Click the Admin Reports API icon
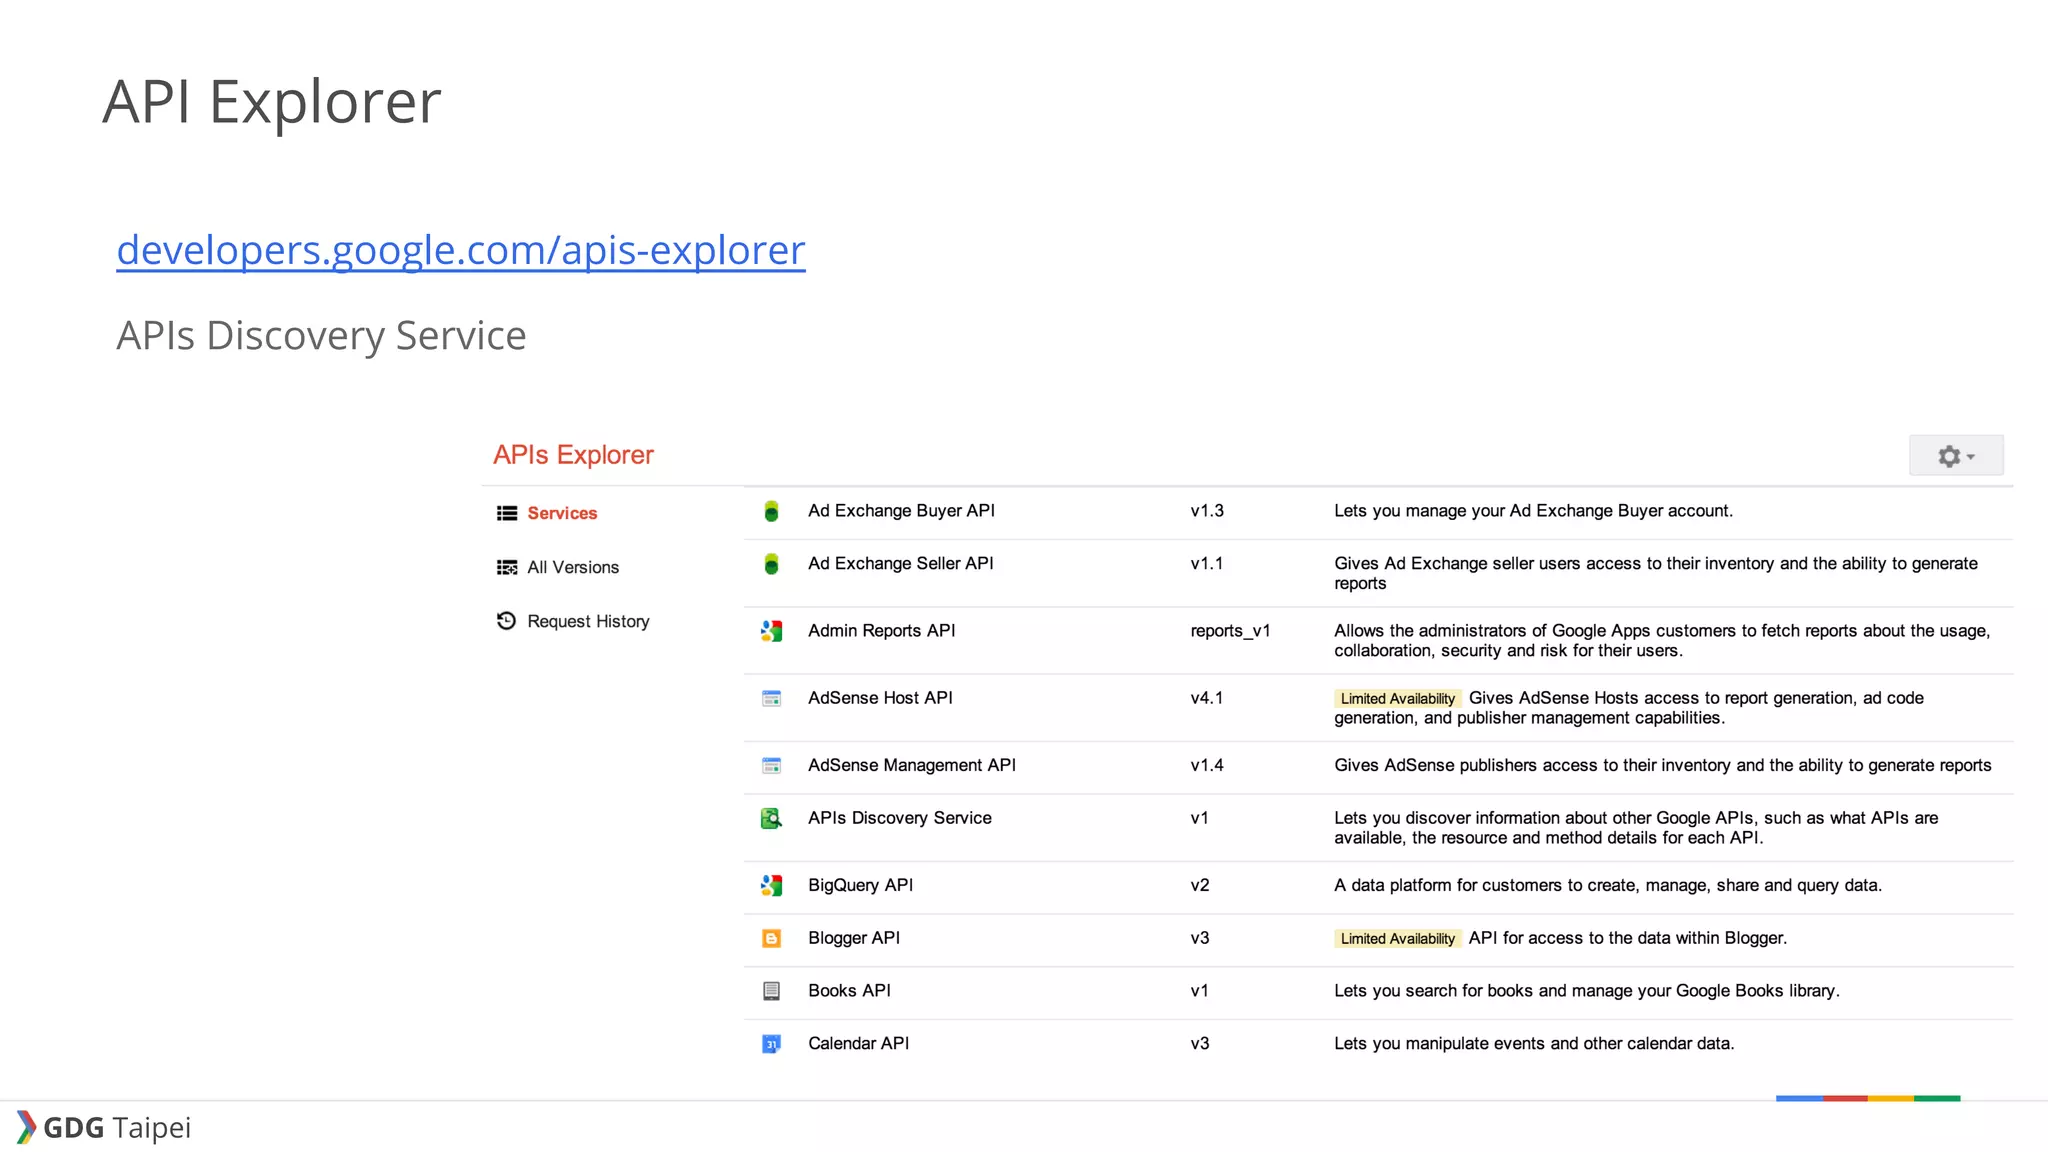Image resolution: width=2048 pixels, height=1152 pixels. (x=771, y=631)
